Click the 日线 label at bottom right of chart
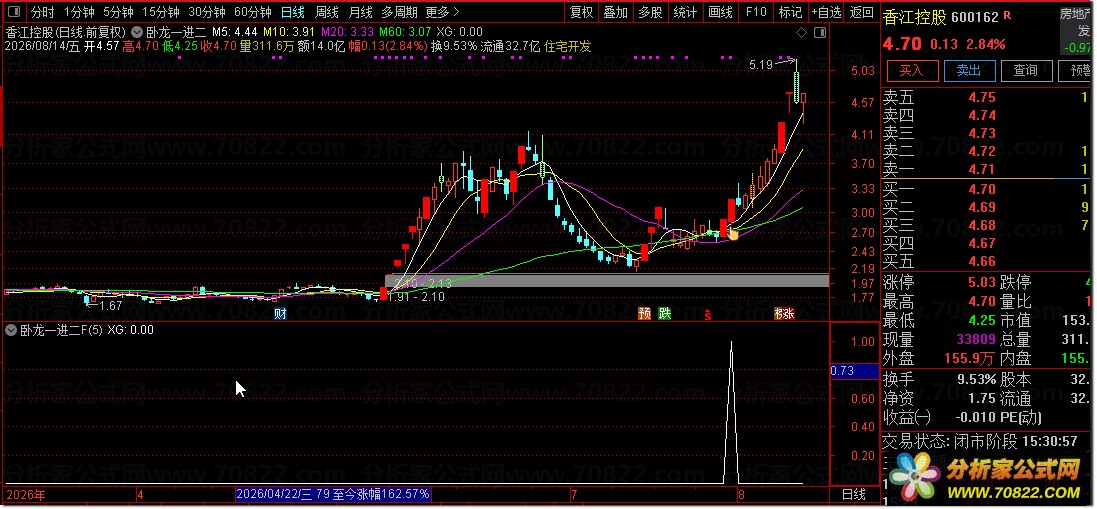This screenshot has height=509, width=1097. point(853,494)
